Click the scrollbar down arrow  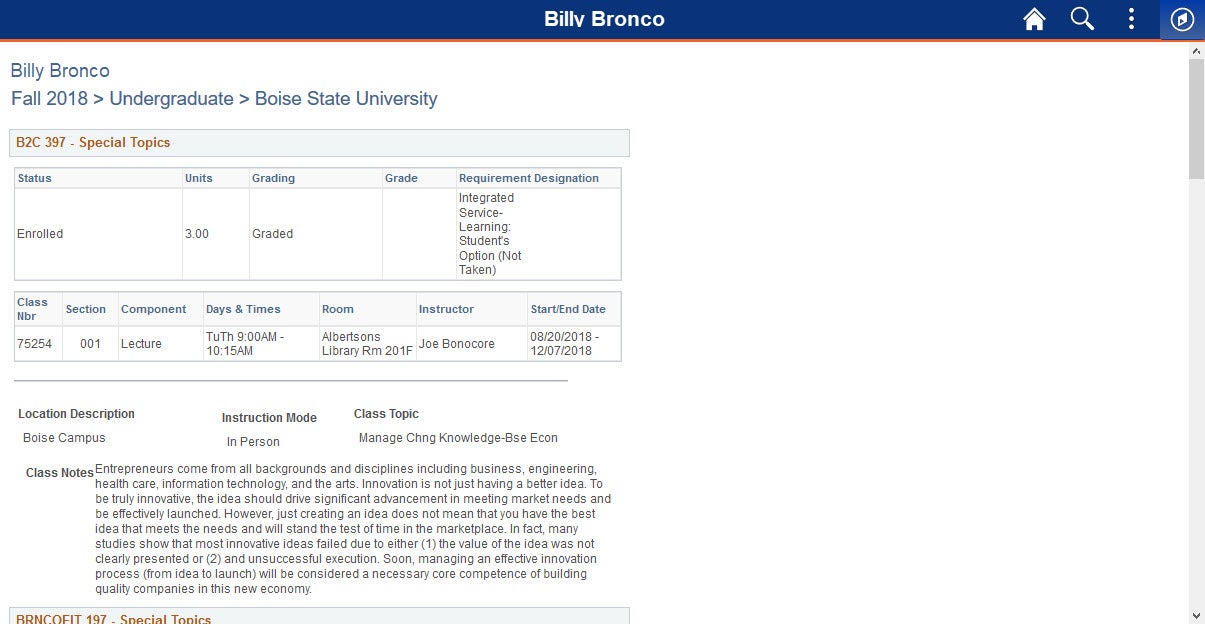[x=1196, y=615]
